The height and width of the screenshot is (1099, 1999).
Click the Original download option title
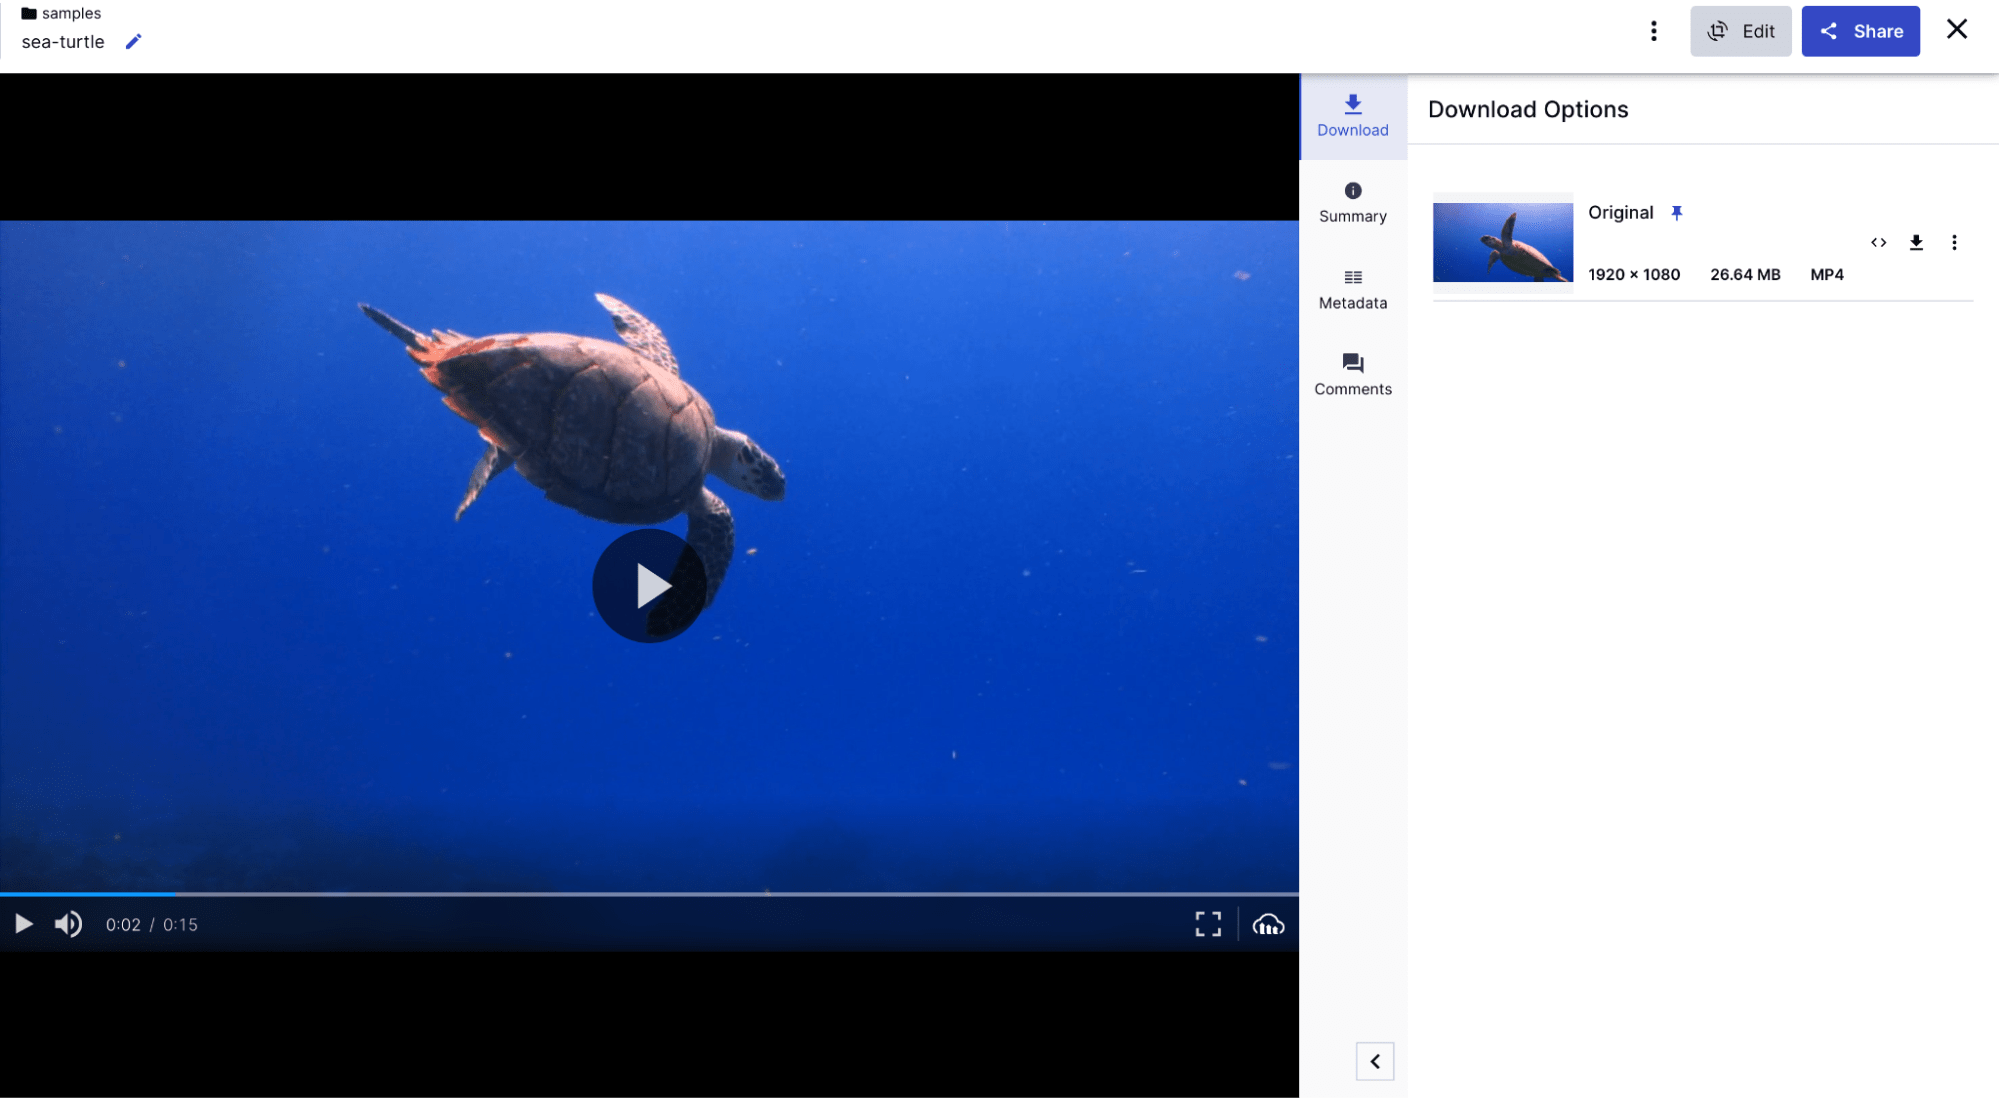pyautogui.click(x=1621, y=213)
